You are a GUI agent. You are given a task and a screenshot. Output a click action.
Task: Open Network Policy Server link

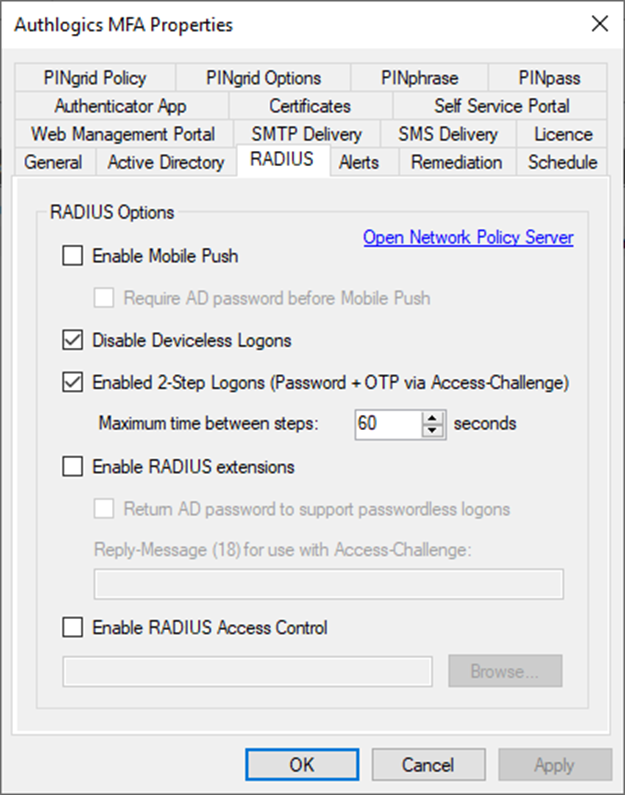pos(468,237)
